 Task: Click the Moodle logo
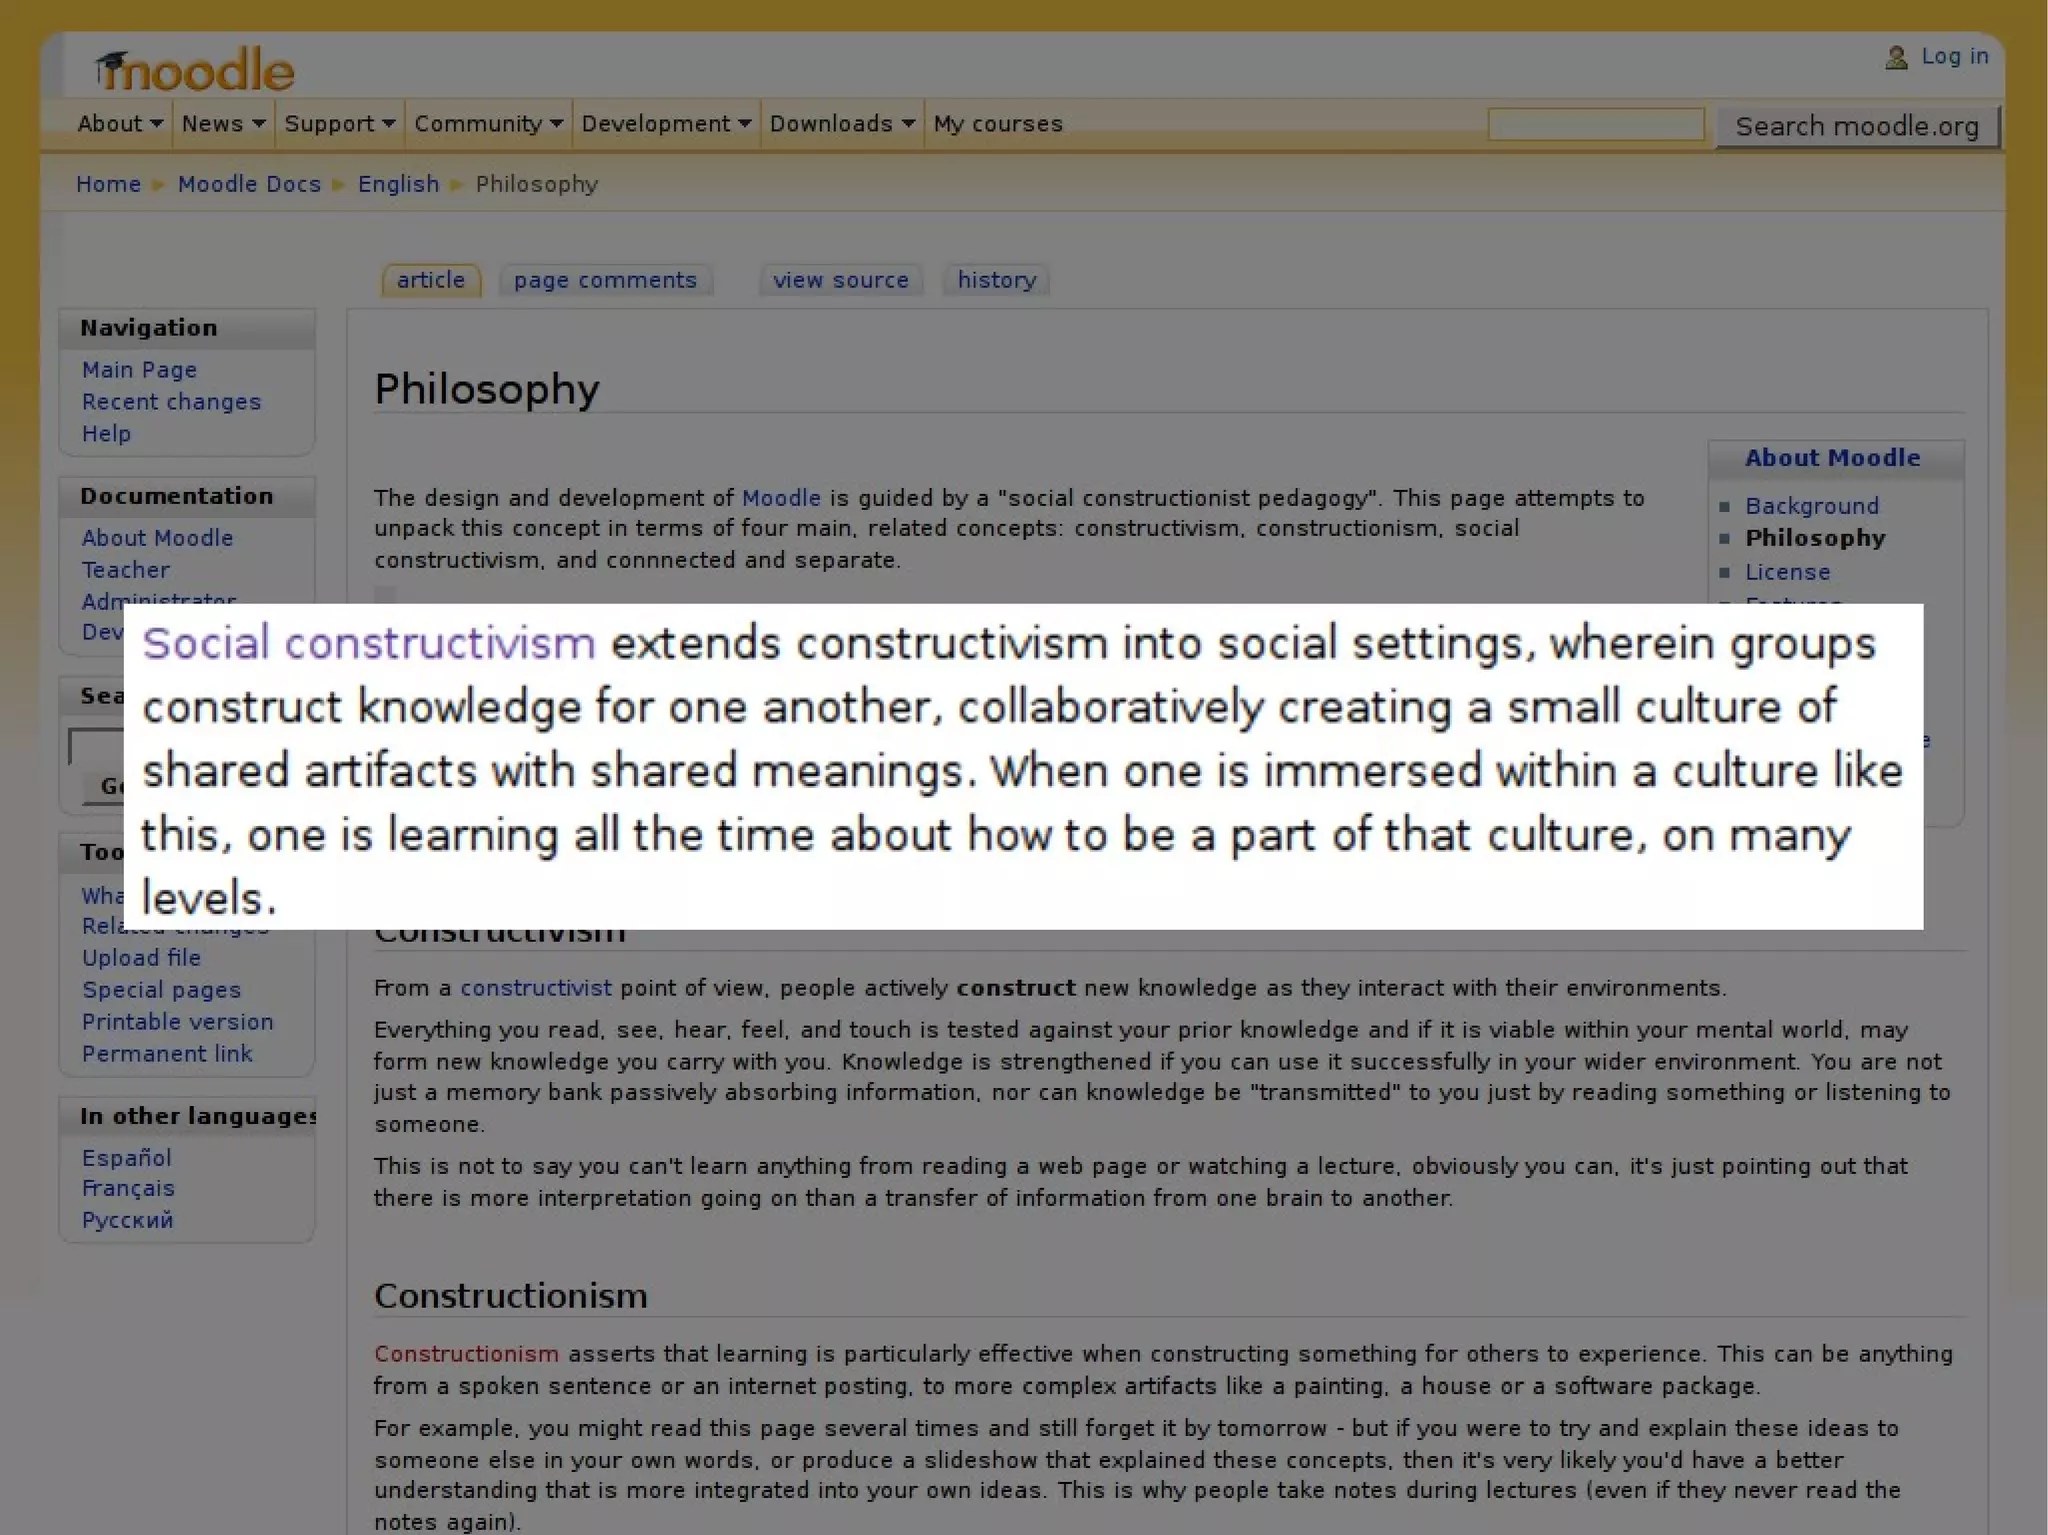195,70
